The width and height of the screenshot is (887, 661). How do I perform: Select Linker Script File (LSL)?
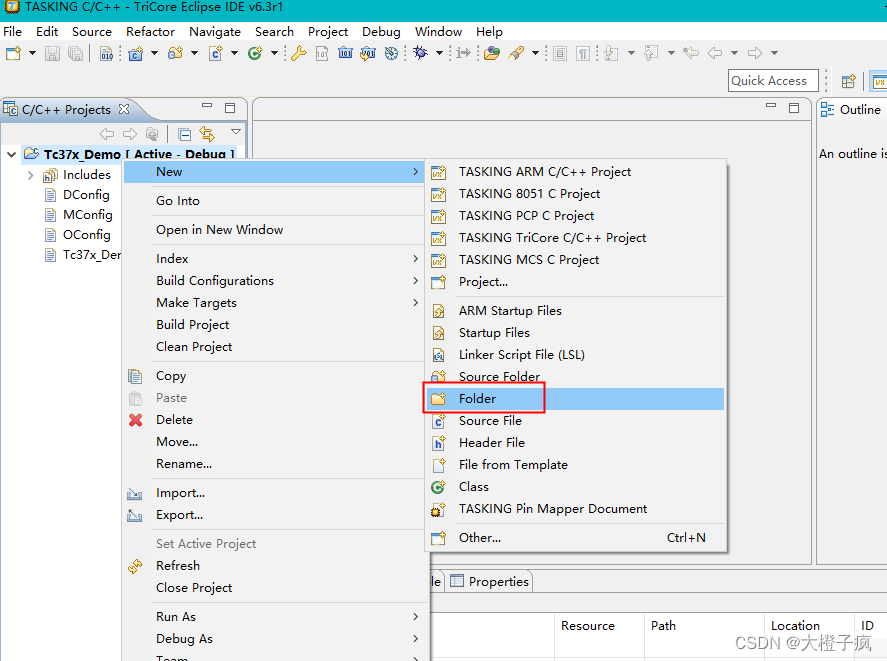[x=574, y=355]
